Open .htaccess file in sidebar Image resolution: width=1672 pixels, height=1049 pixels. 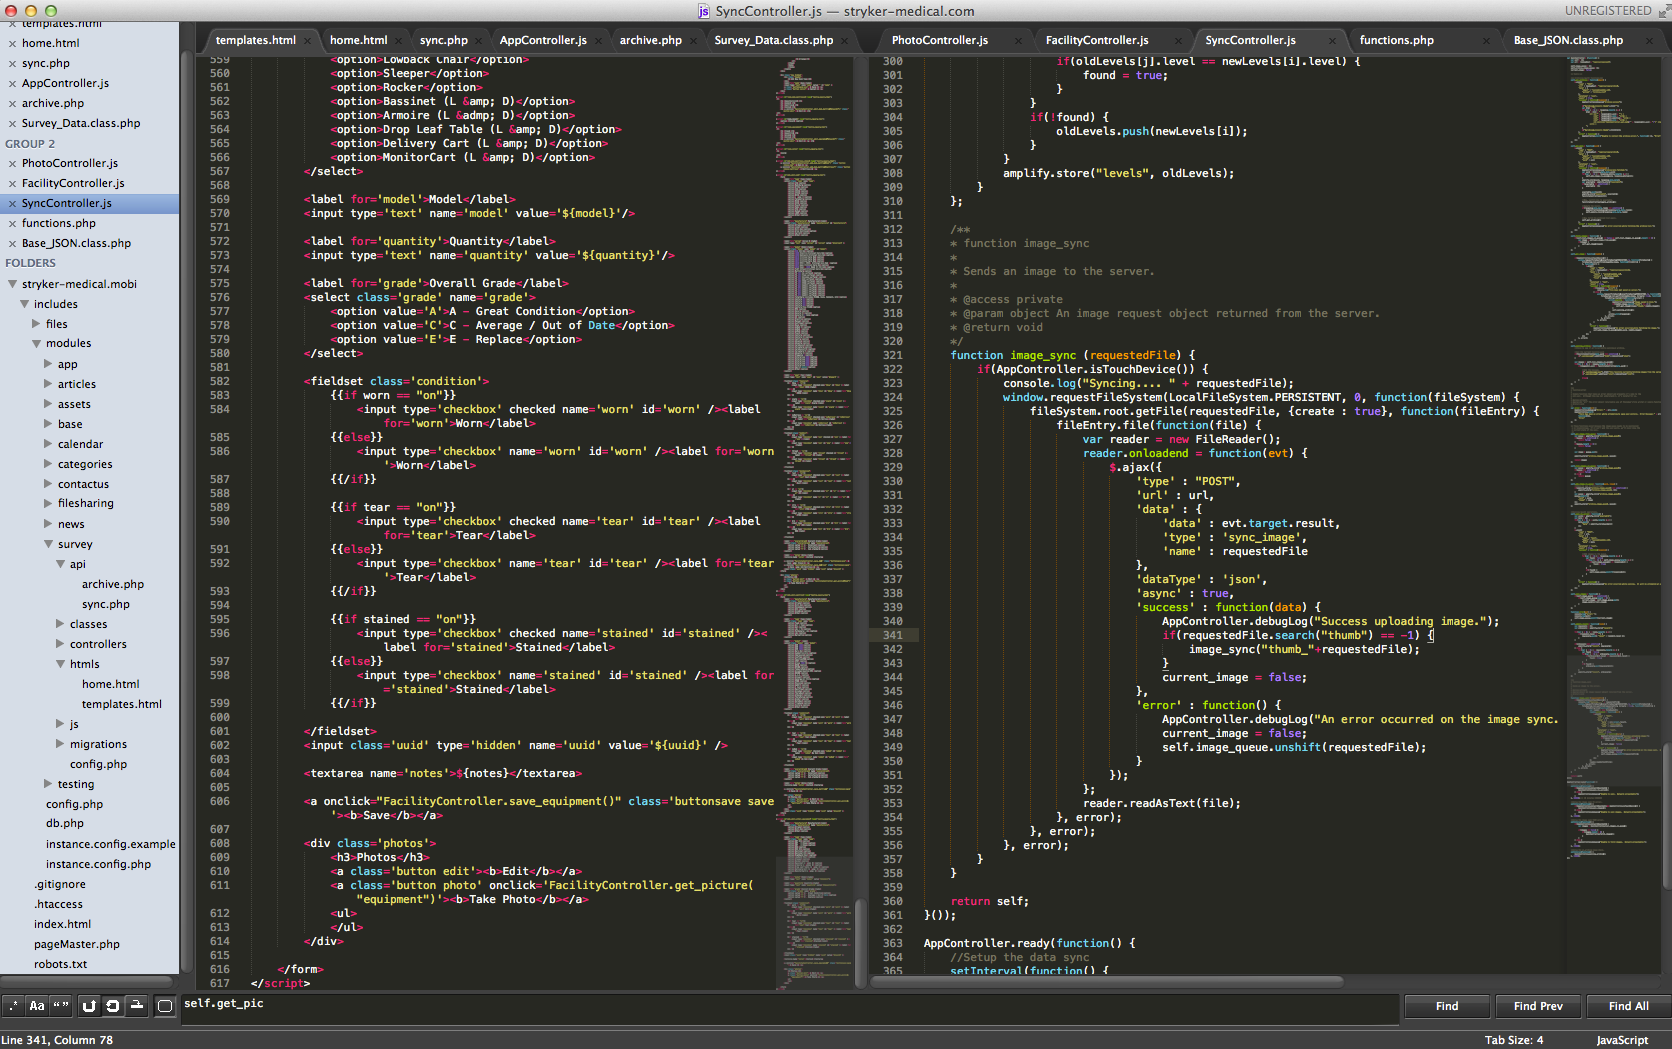58,904
